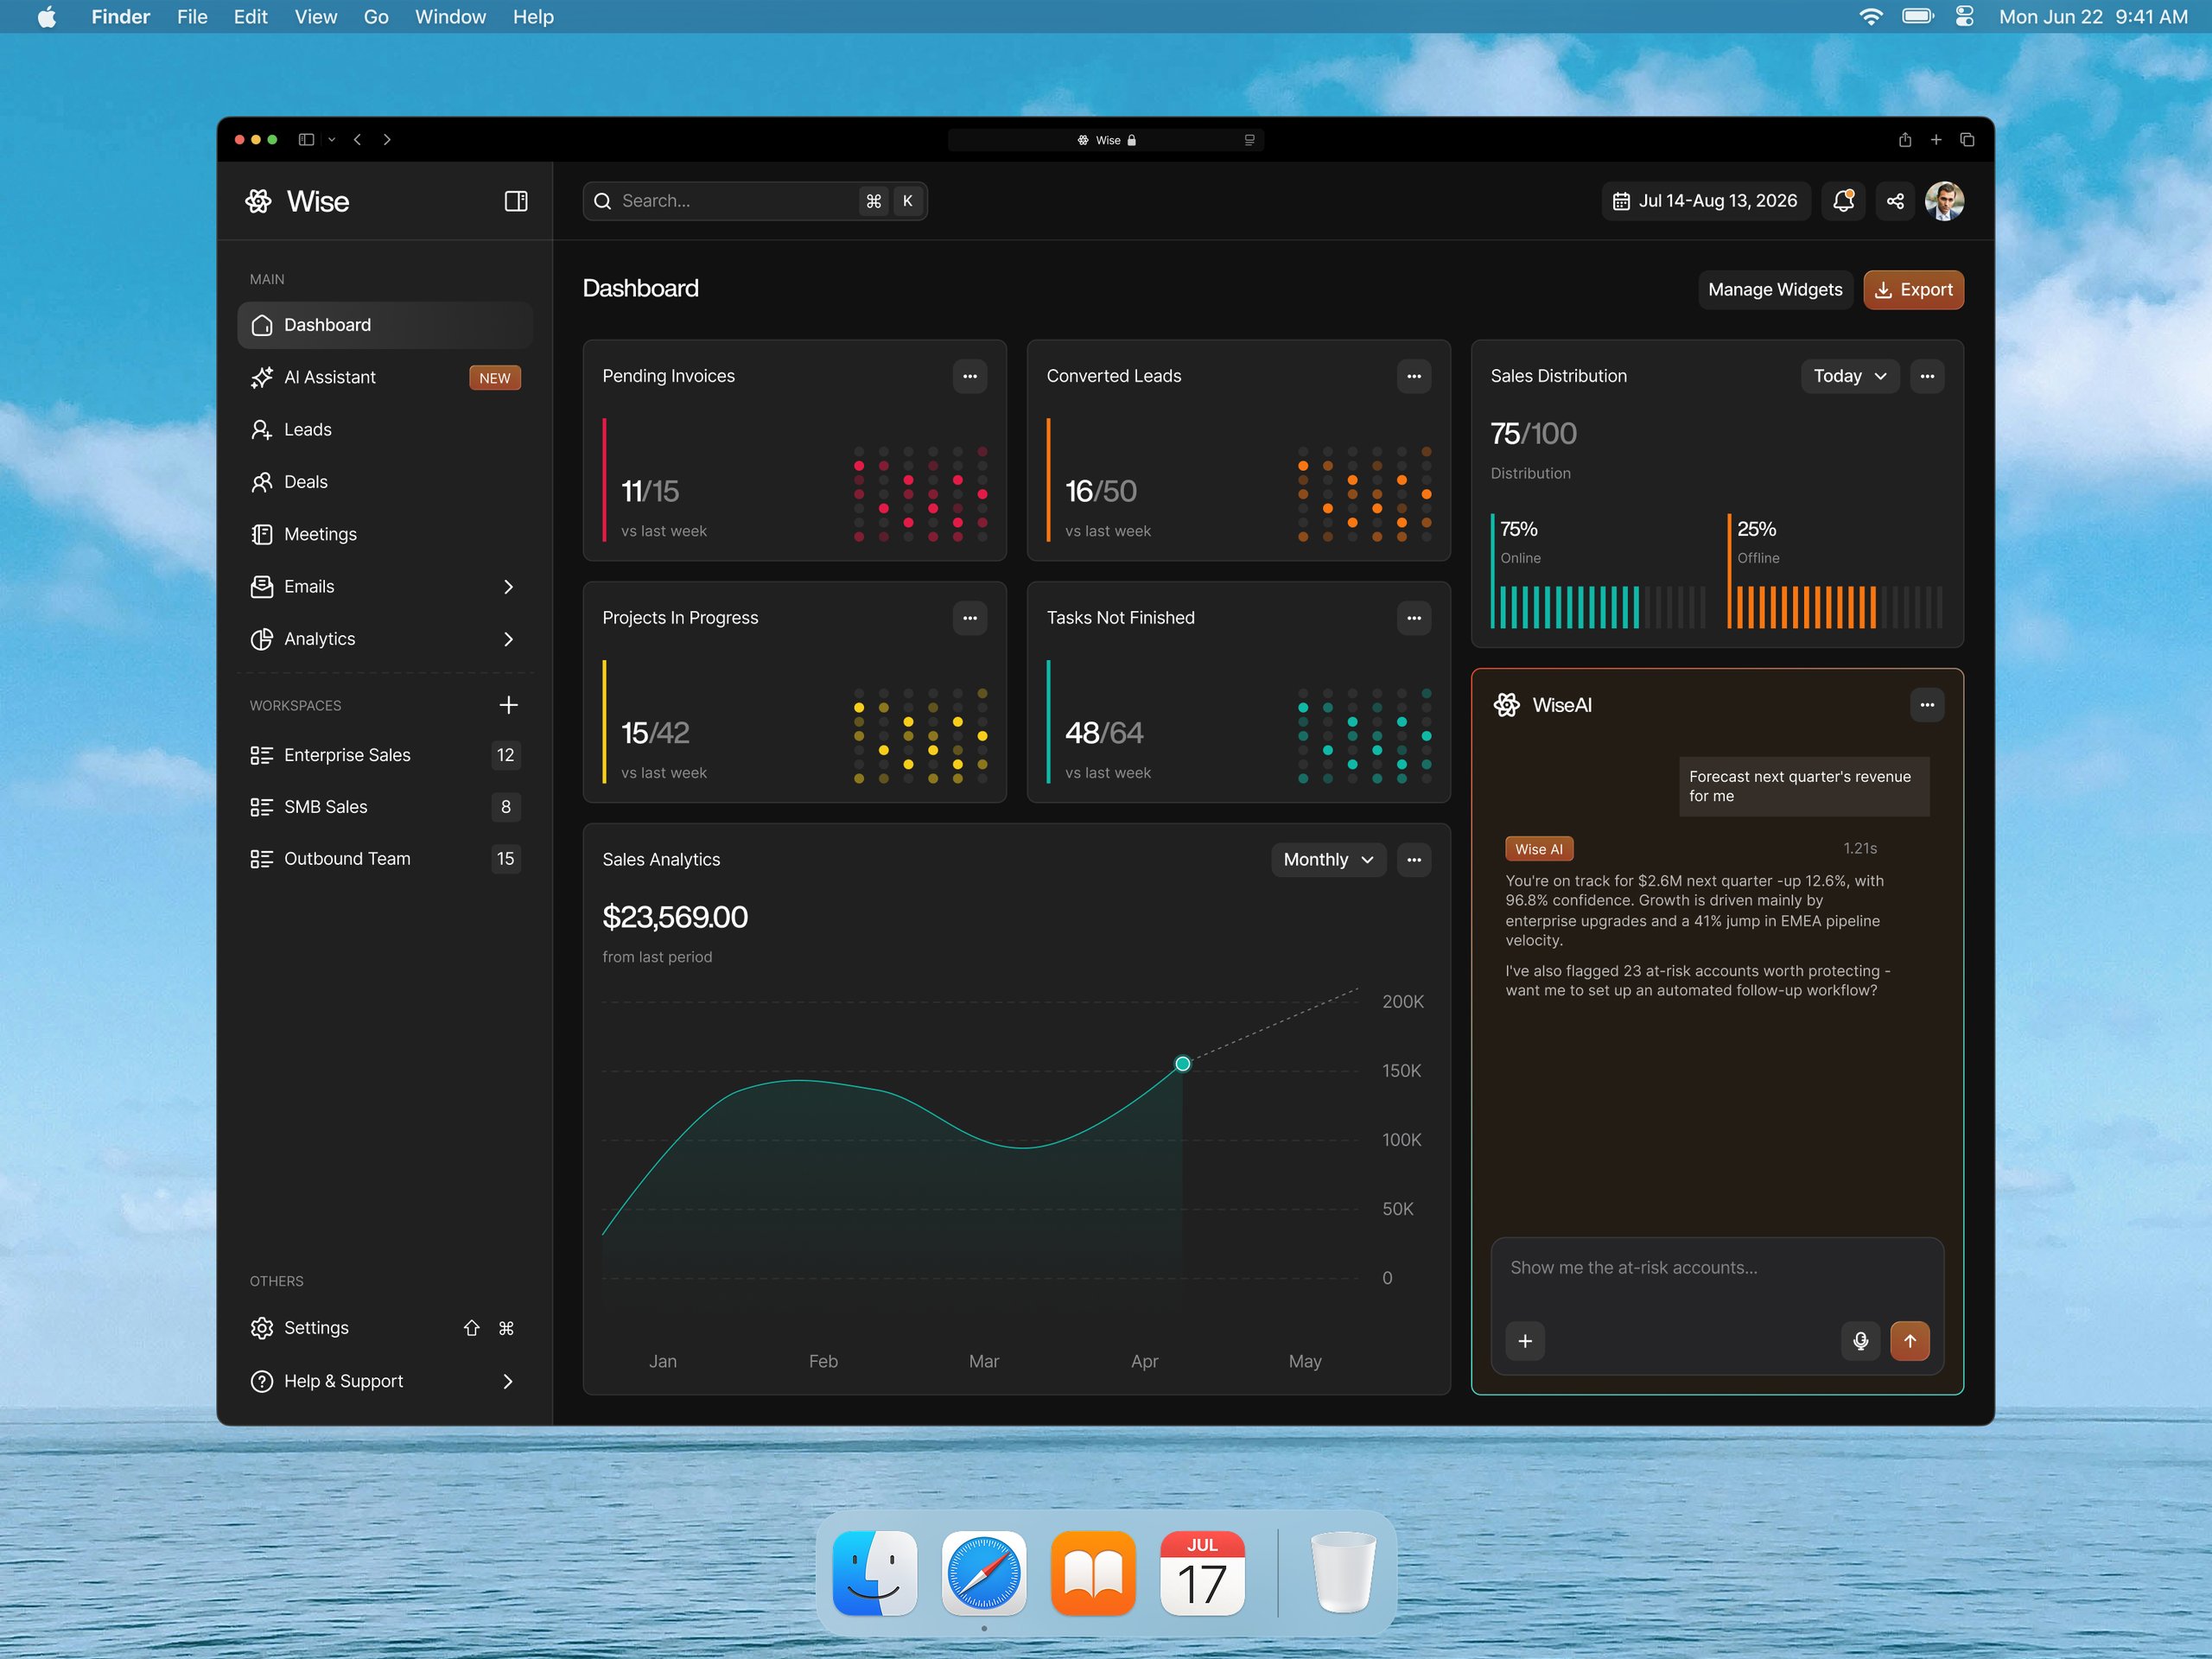
Task: Expand the Analytics submenu chevron
Action: pyautogui.click(x=508, y=639)
